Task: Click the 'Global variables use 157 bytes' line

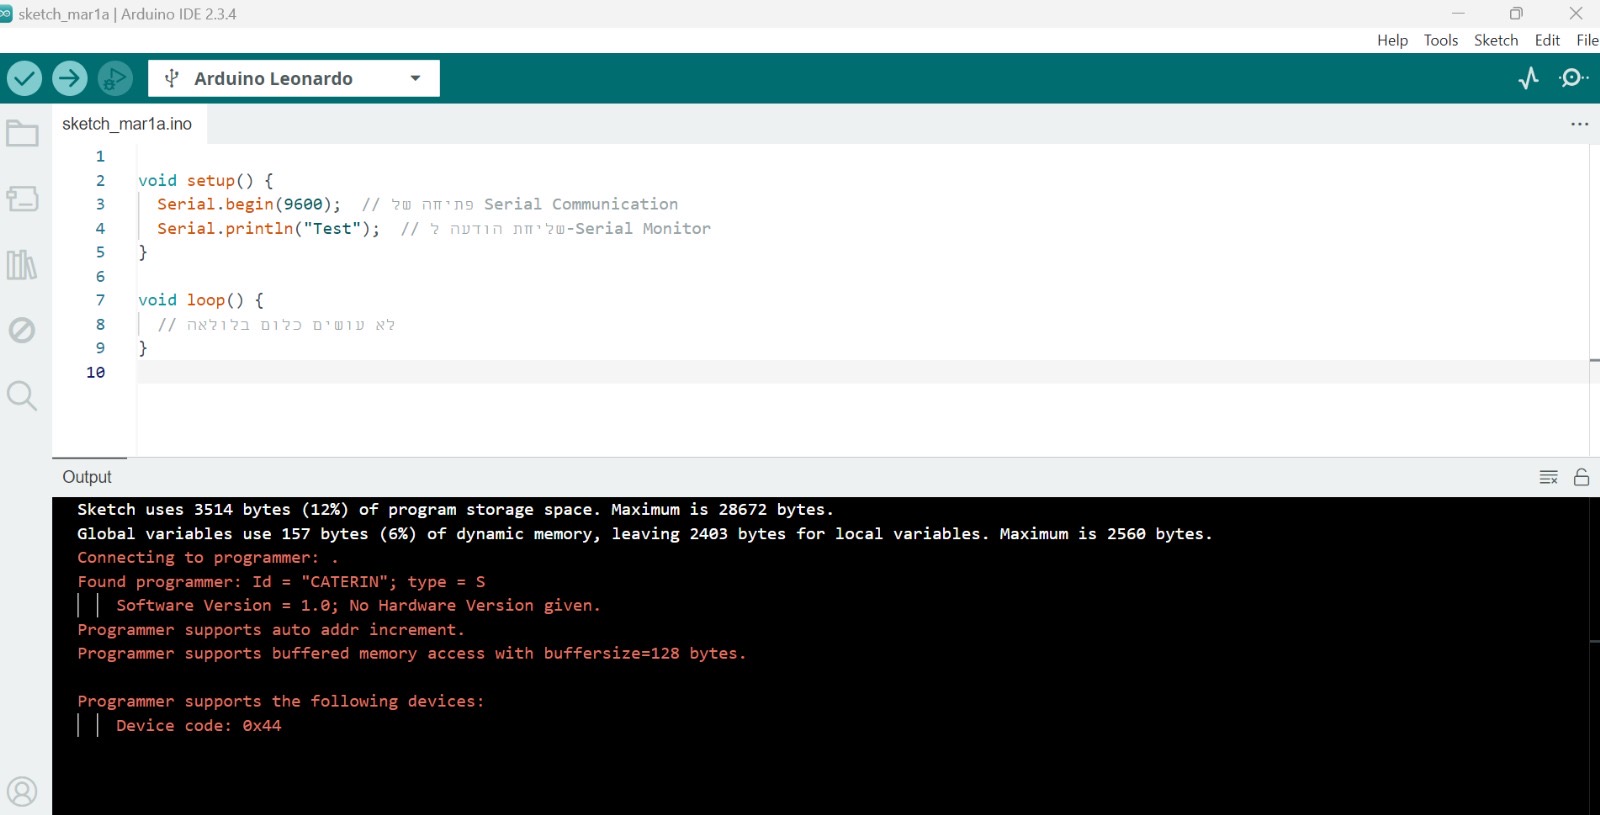Action: 644,534
